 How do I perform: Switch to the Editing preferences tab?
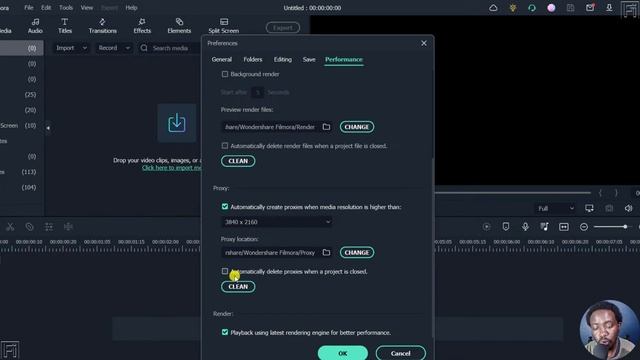coord(282,60)
